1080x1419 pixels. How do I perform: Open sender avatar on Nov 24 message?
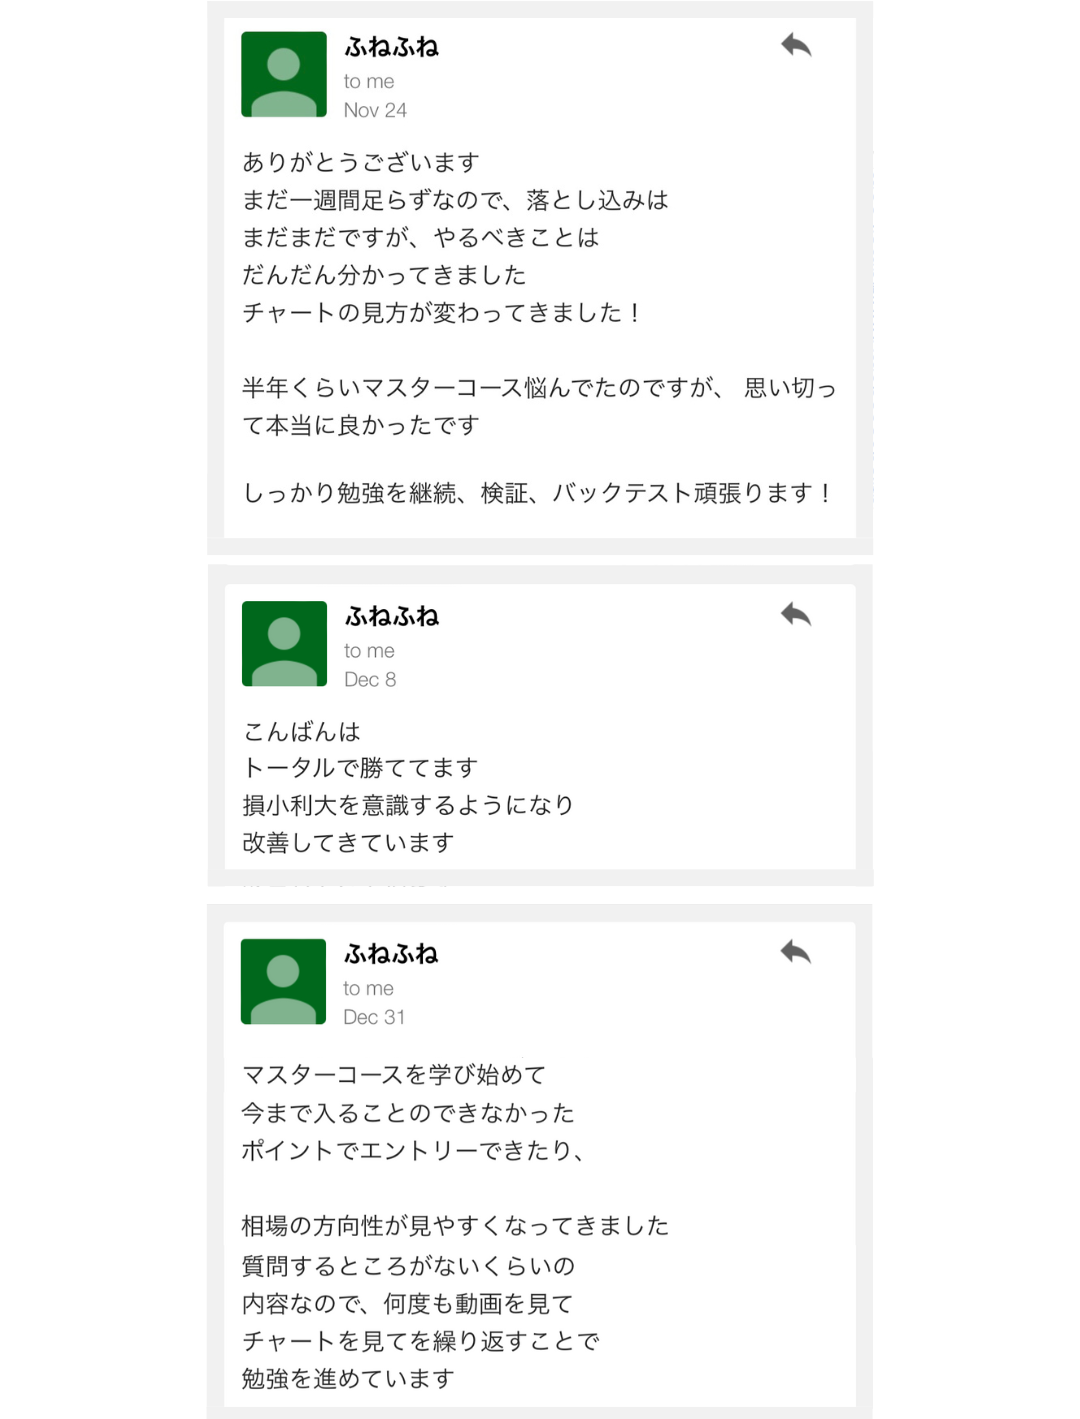pos(284,75)
